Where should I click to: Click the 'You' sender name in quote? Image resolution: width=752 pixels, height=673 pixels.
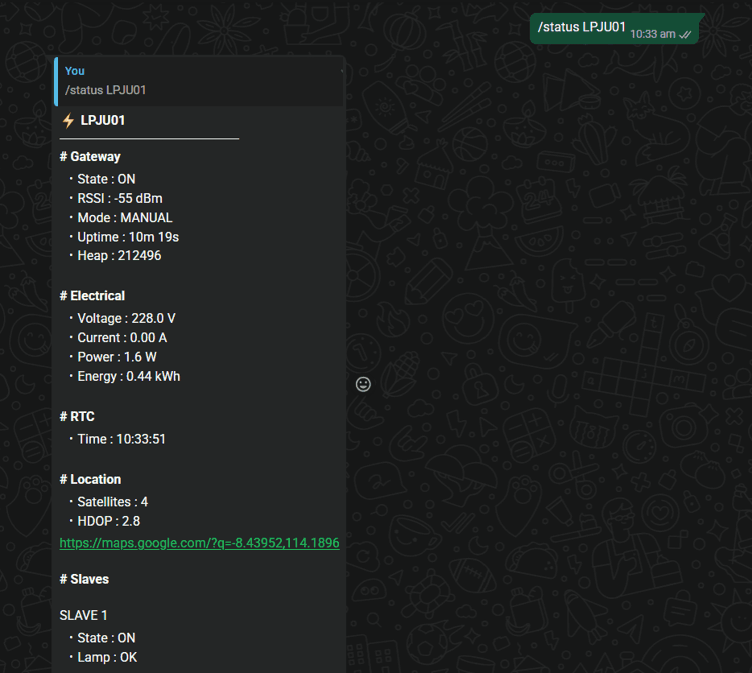[75, 71]
